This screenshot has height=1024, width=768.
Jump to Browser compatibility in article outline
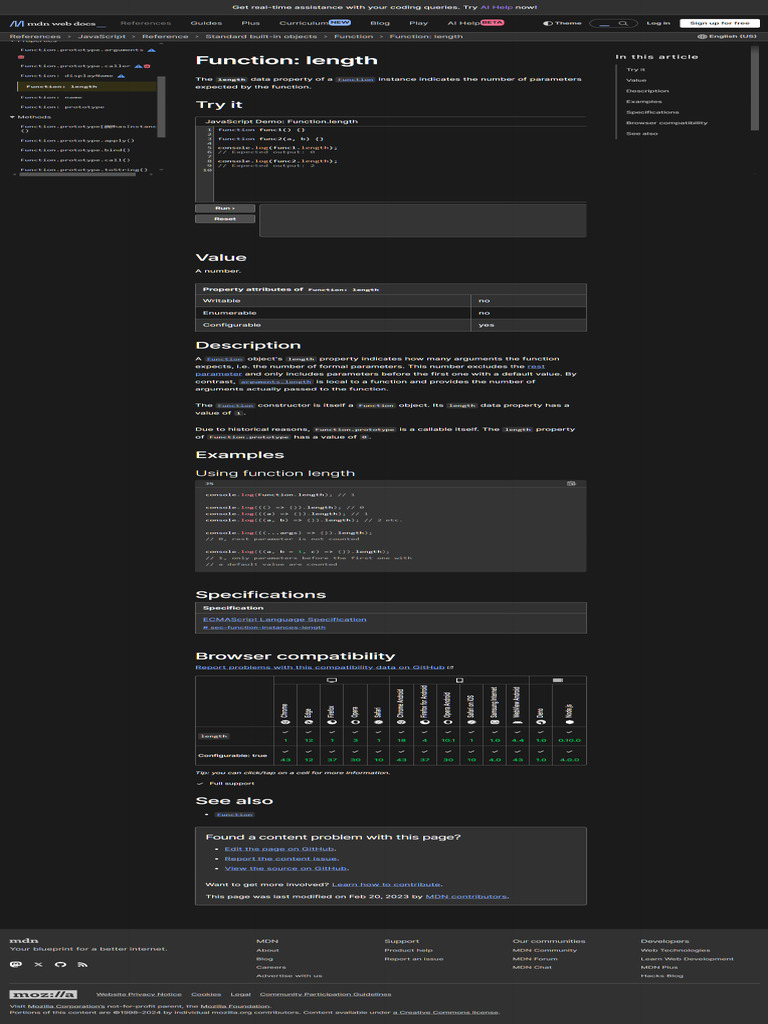(666, 123)
